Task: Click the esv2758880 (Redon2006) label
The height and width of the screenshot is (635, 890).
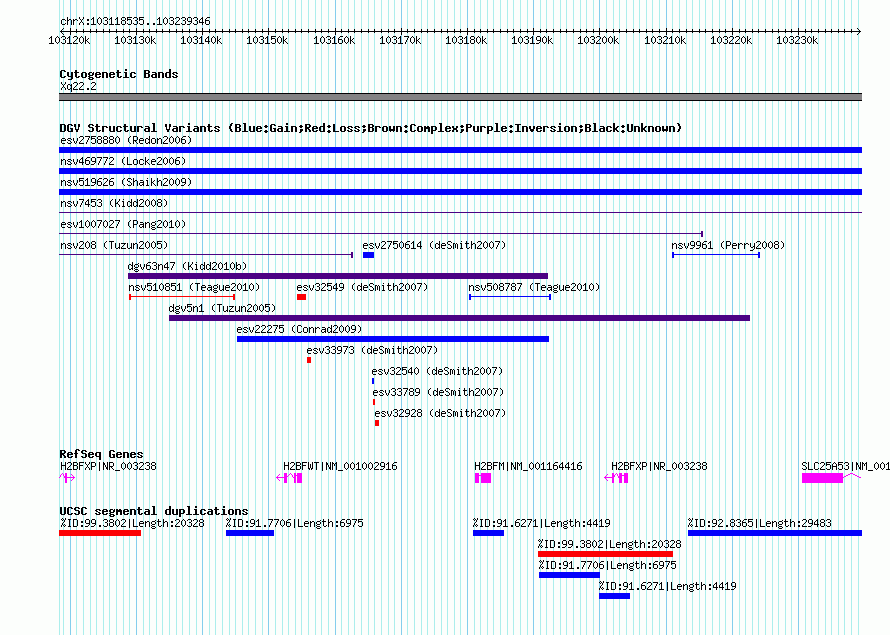Action: 126,140
